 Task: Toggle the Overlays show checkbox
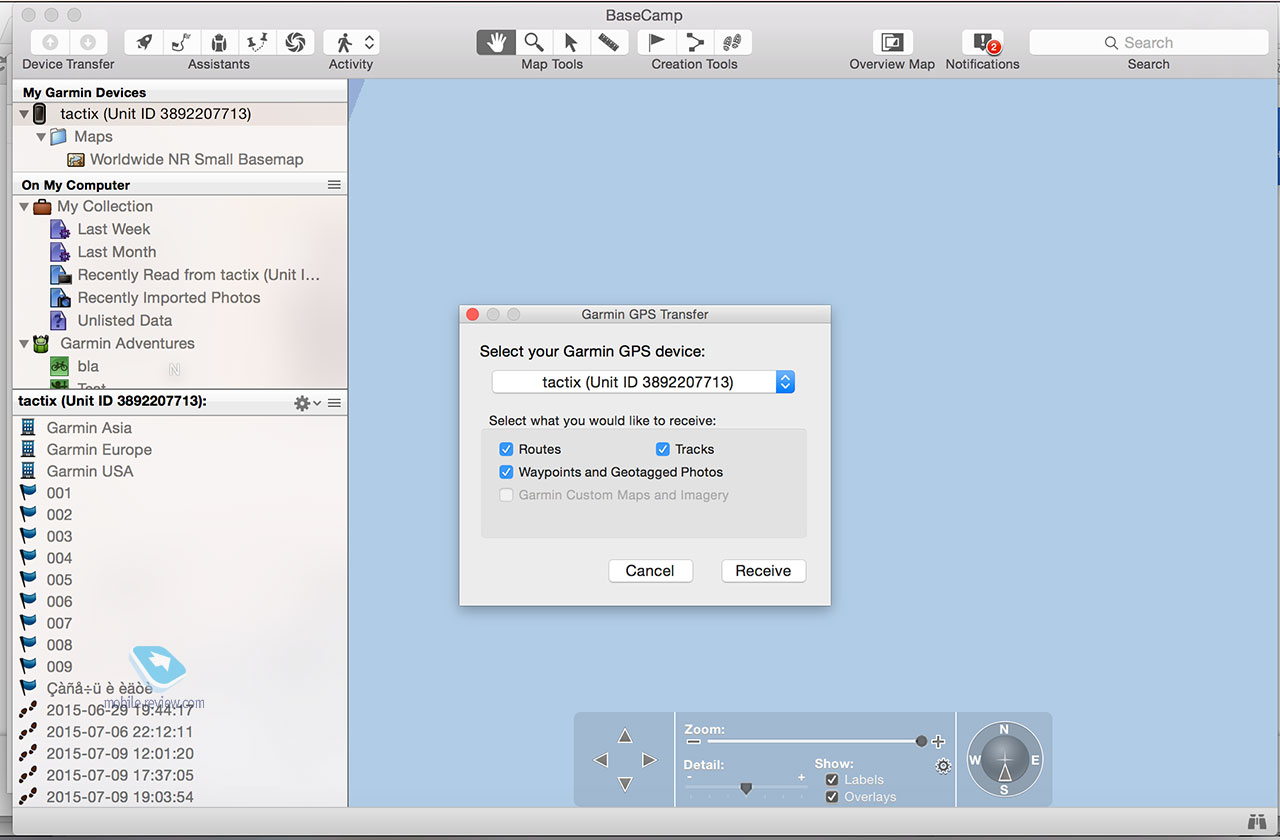pos(832,797)
